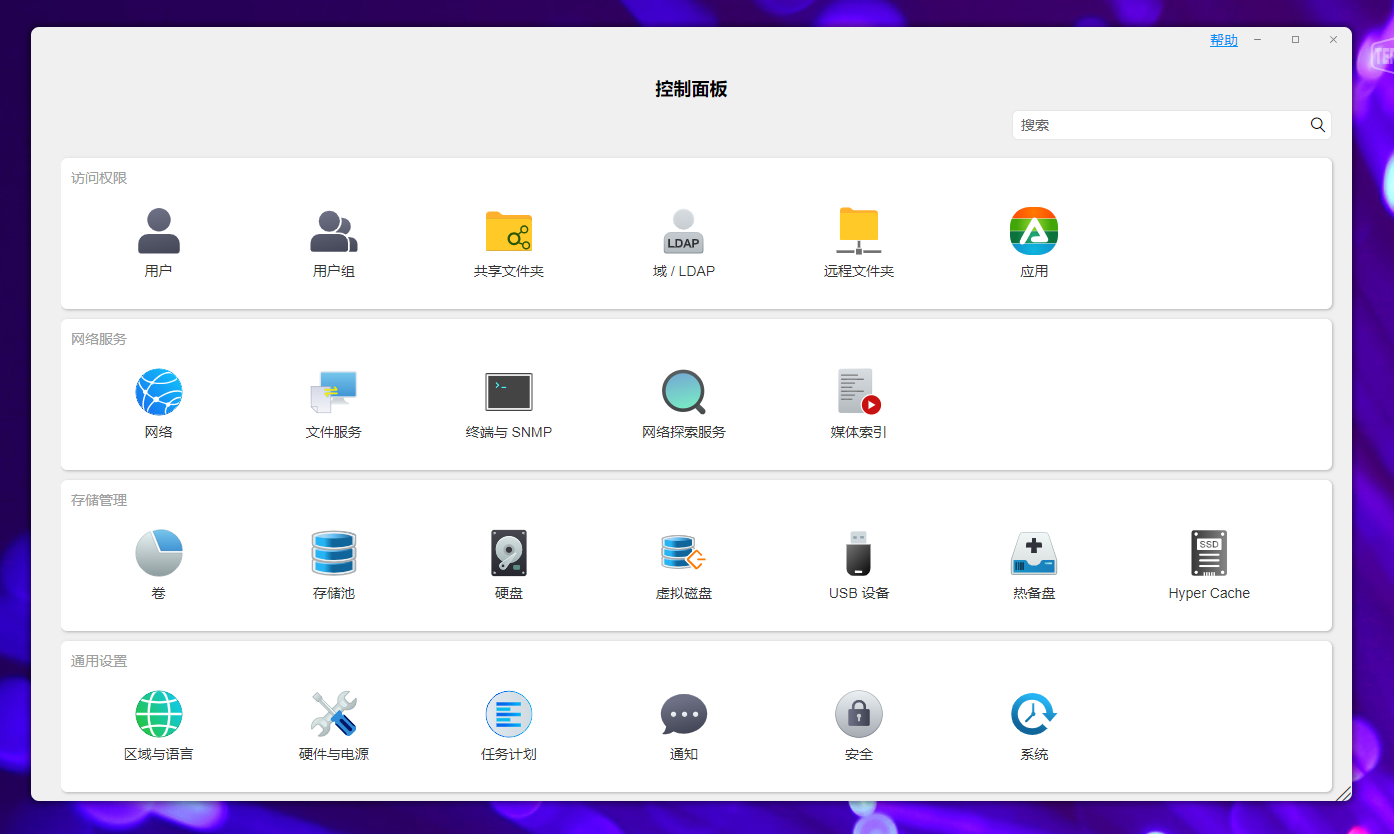Click the window resize grip corner
The image size is (1394, 834).
pos(1343,793)
